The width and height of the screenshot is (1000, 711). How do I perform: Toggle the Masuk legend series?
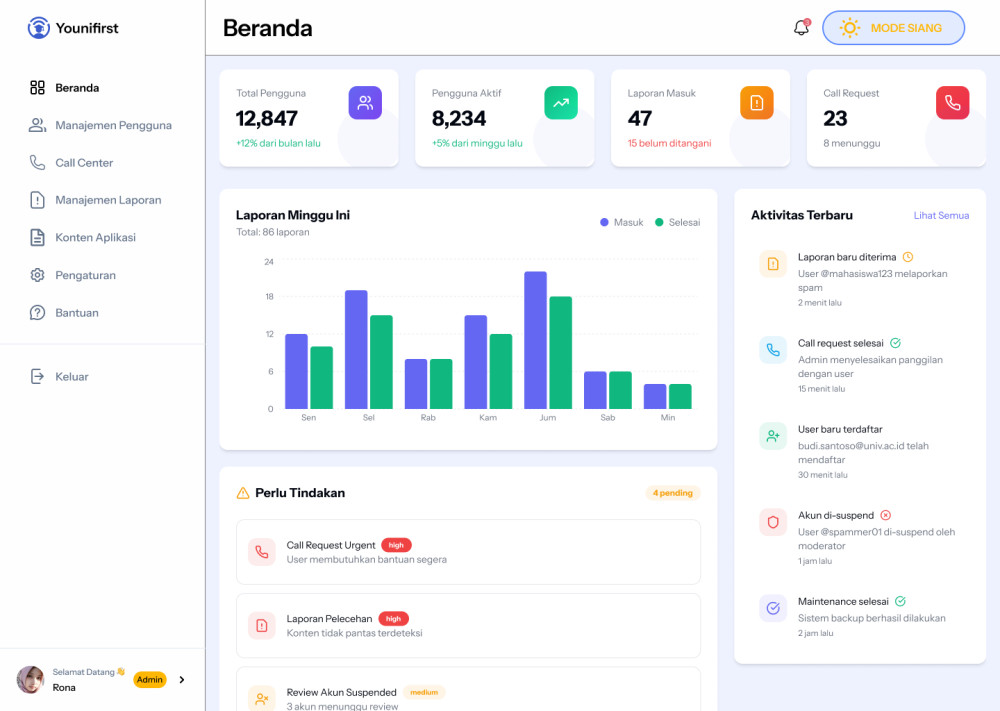[x=622, y=222]
